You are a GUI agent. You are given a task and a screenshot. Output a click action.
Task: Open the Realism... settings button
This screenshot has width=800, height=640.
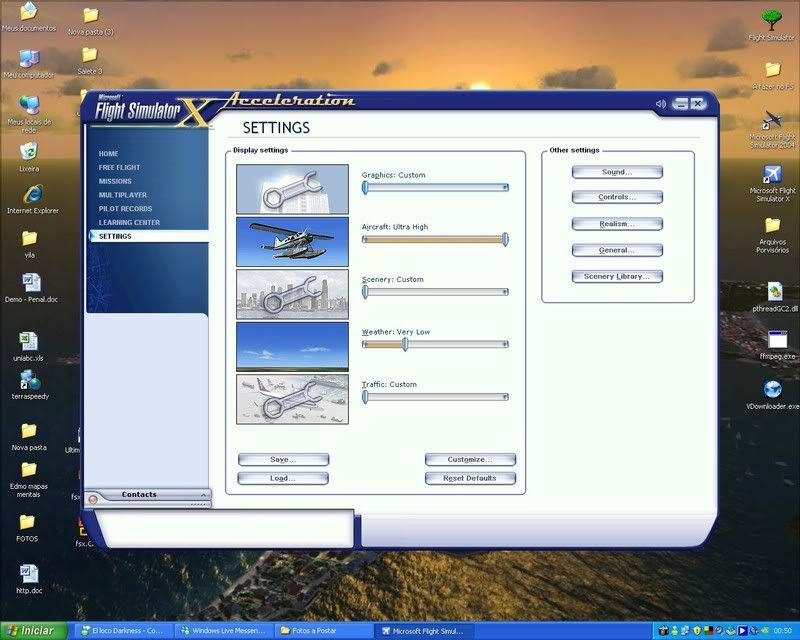tap(617, 224)
